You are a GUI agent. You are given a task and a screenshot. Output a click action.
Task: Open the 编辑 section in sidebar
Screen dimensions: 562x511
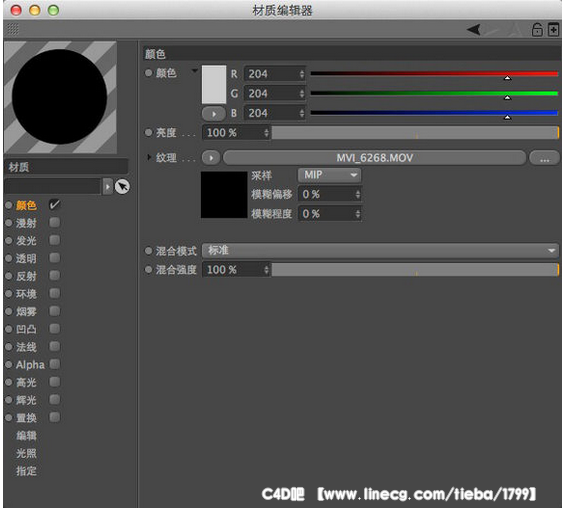tap(26, 435)
